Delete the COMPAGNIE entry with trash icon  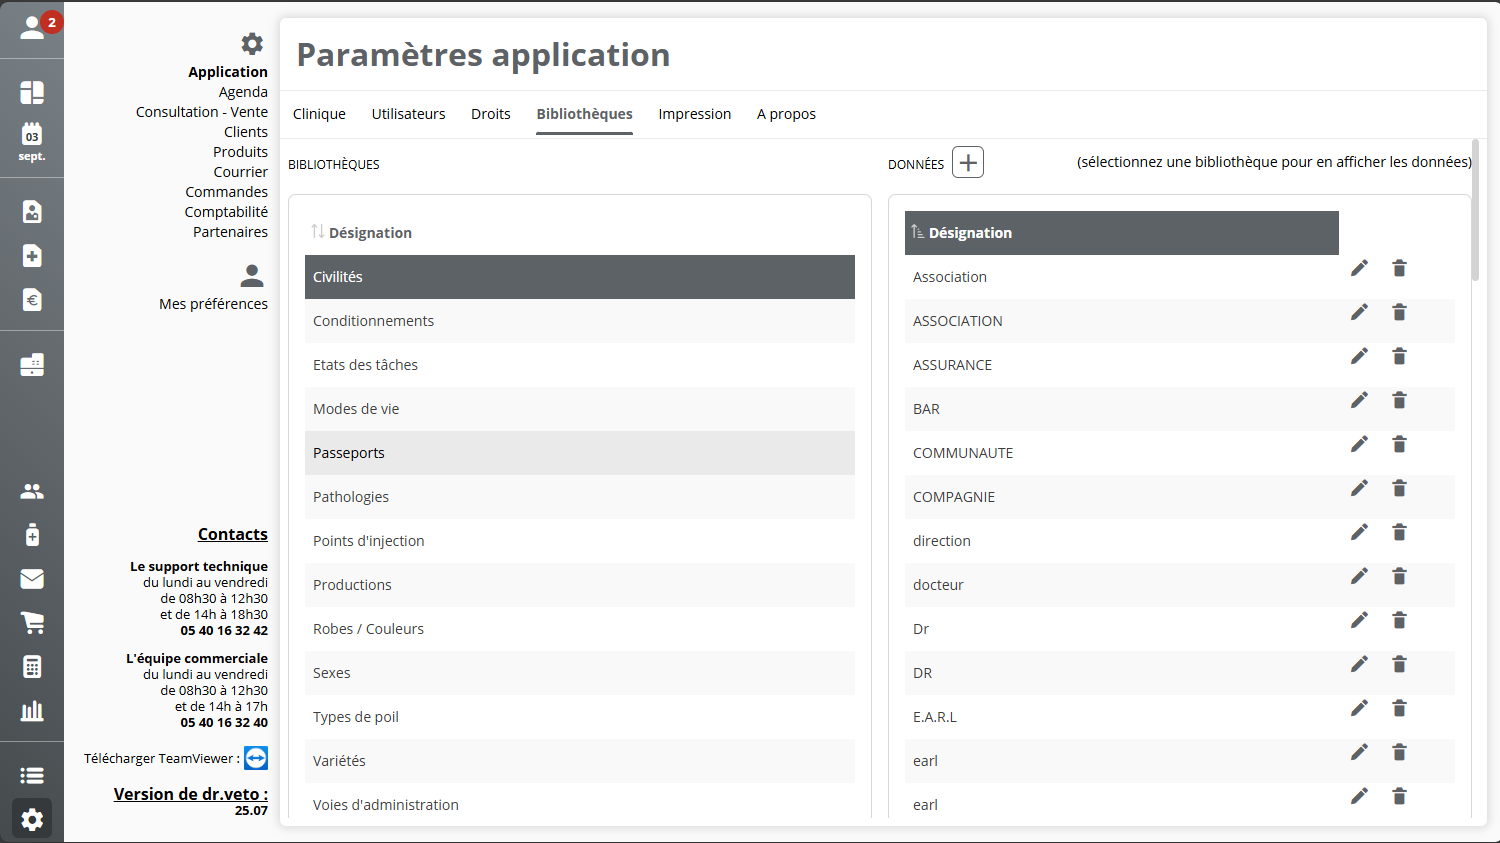(1399, 488)
